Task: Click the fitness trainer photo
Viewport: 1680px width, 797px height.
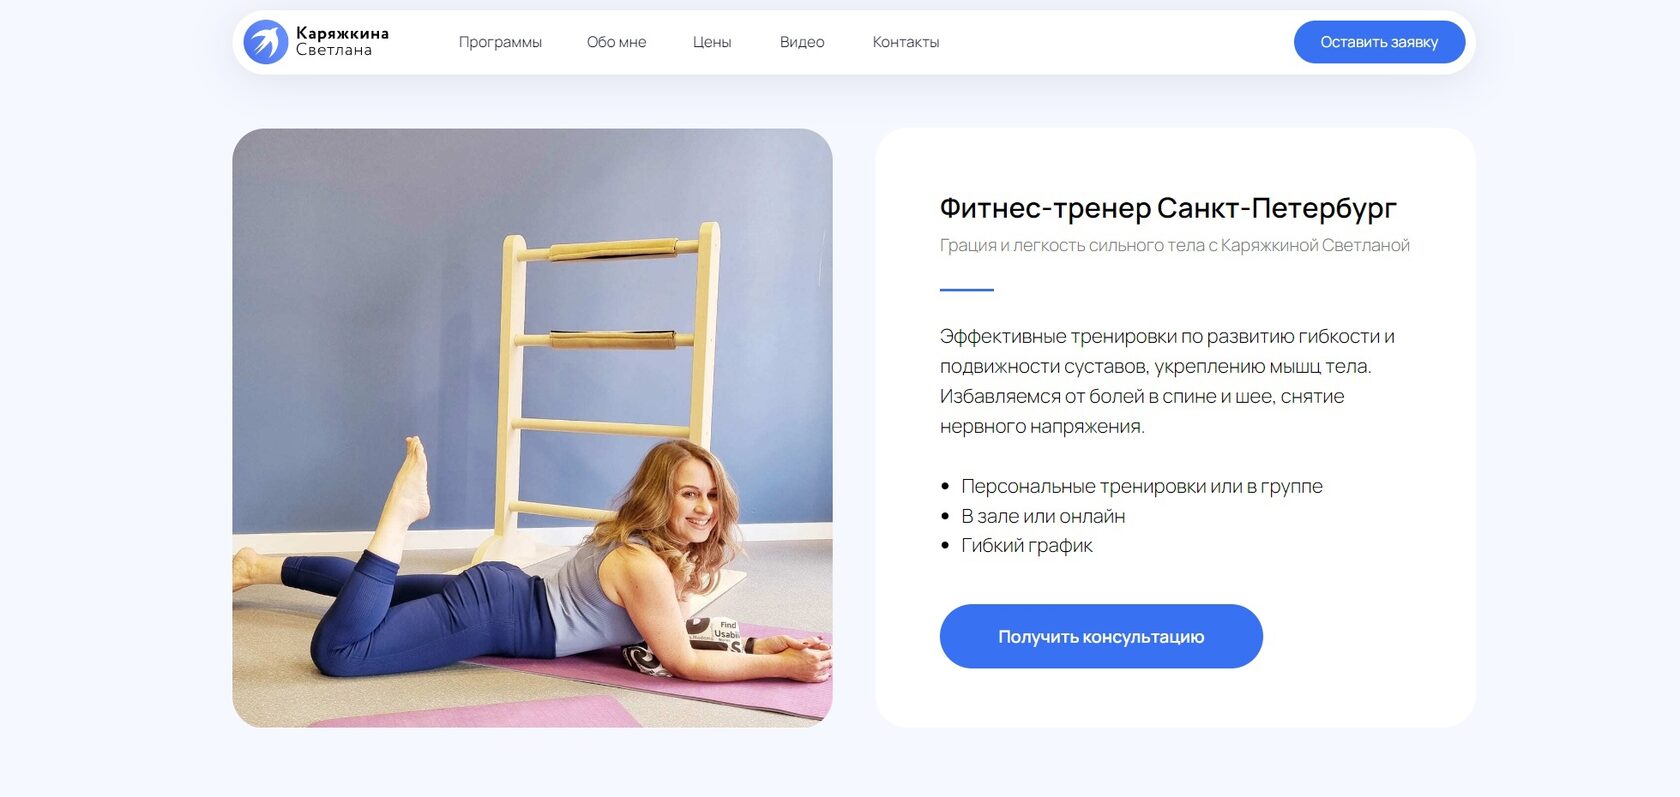Action: (532, 427)
